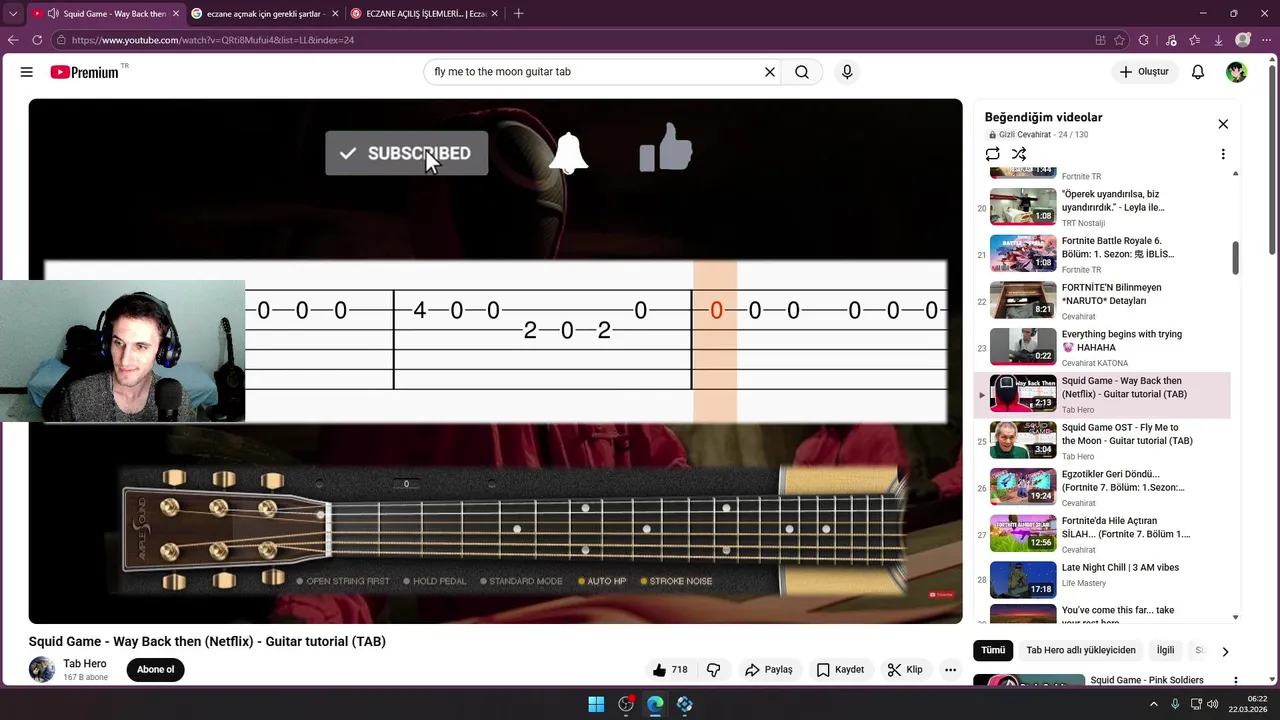The image size is (1280, 720).
Task: Open a new browser tab
Action: click(518, 14)
